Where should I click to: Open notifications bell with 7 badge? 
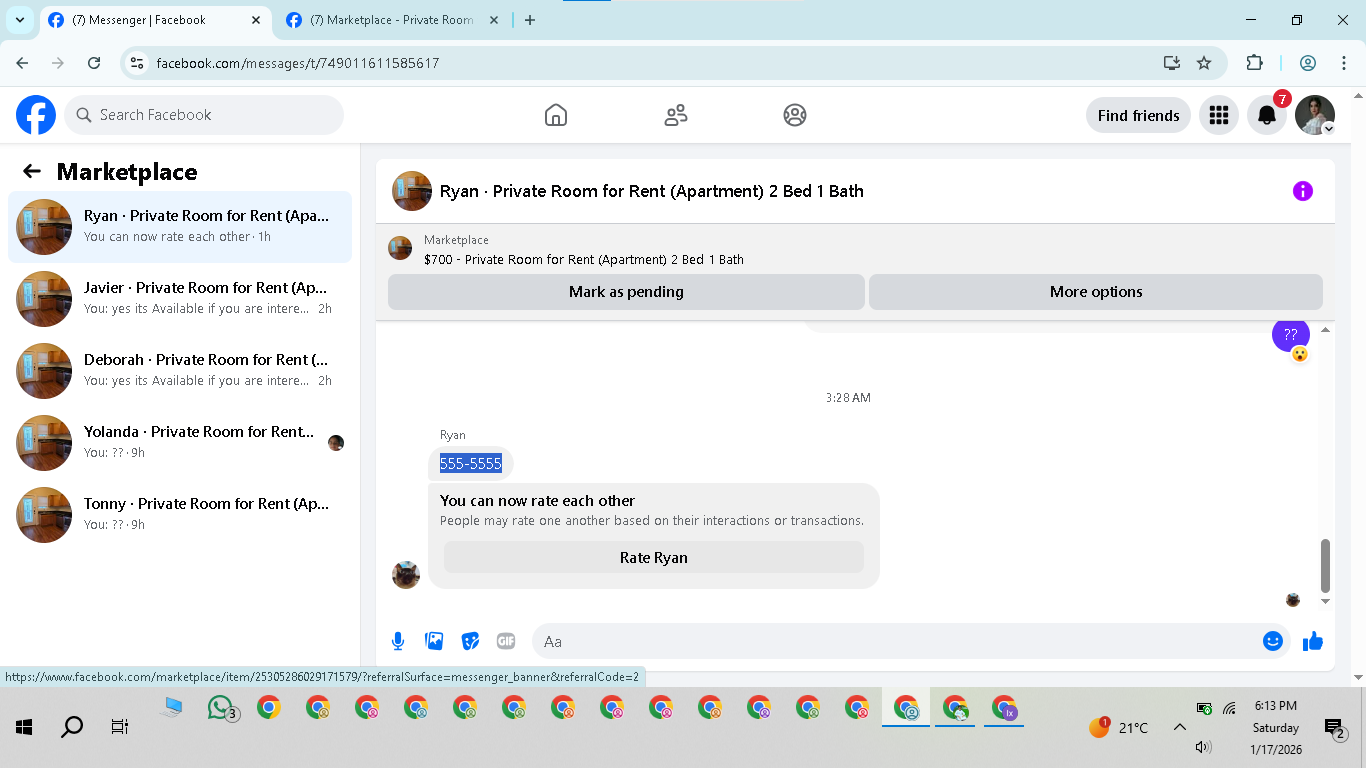point(1267,115)
